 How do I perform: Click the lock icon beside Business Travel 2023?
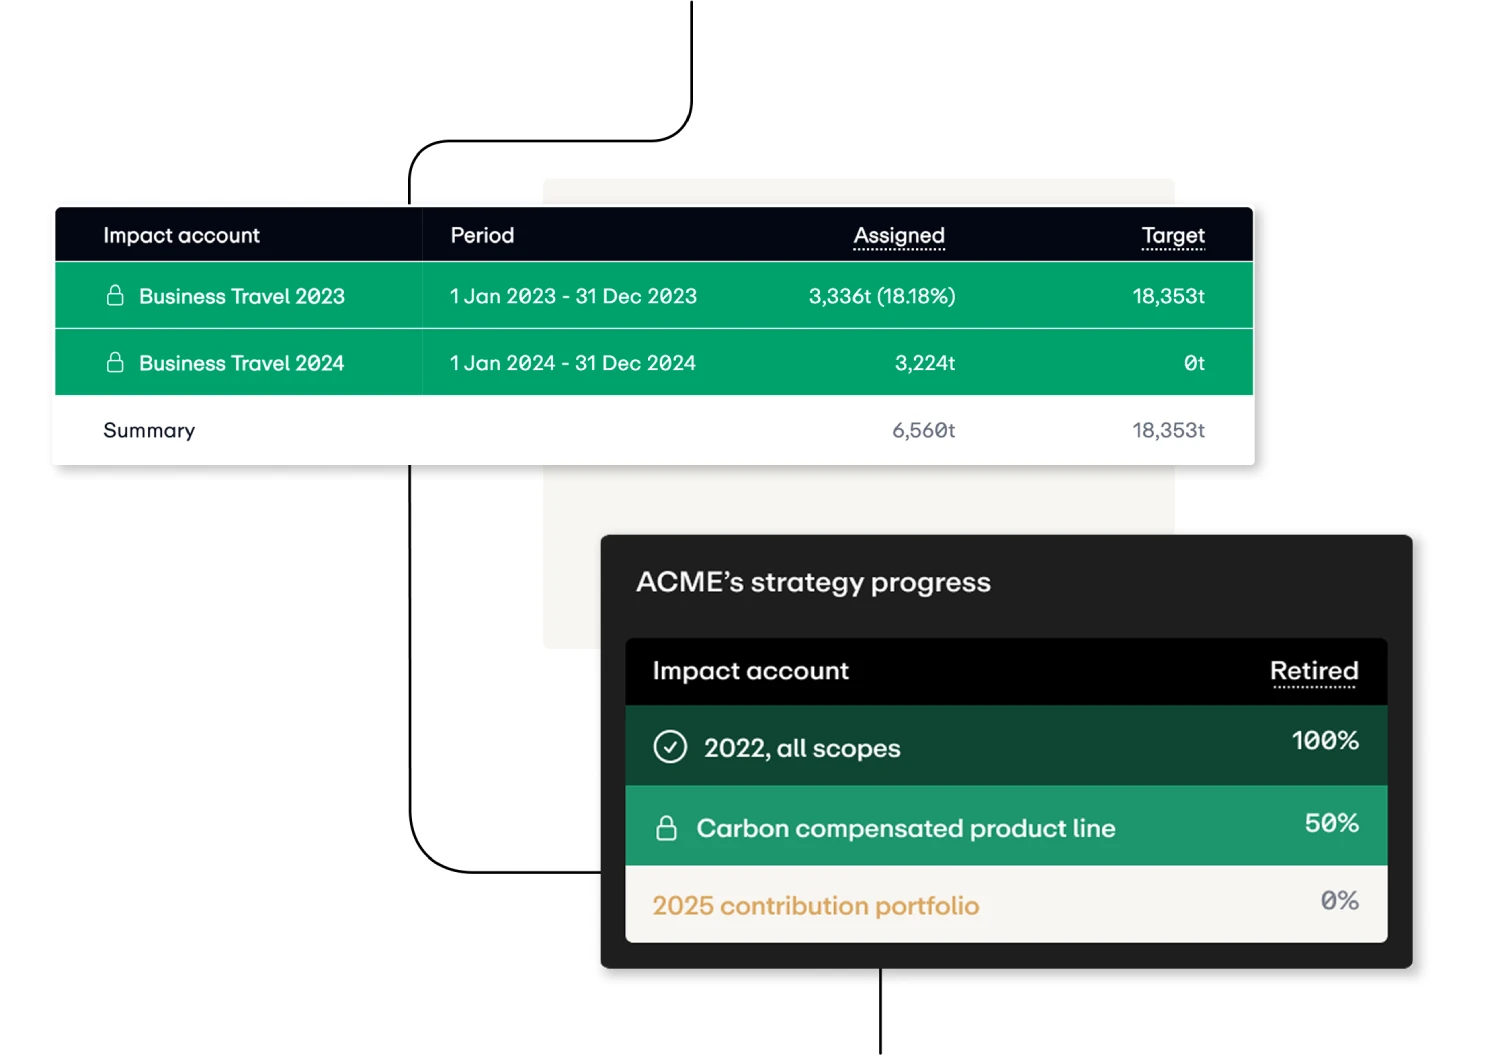tap(115, 295)
